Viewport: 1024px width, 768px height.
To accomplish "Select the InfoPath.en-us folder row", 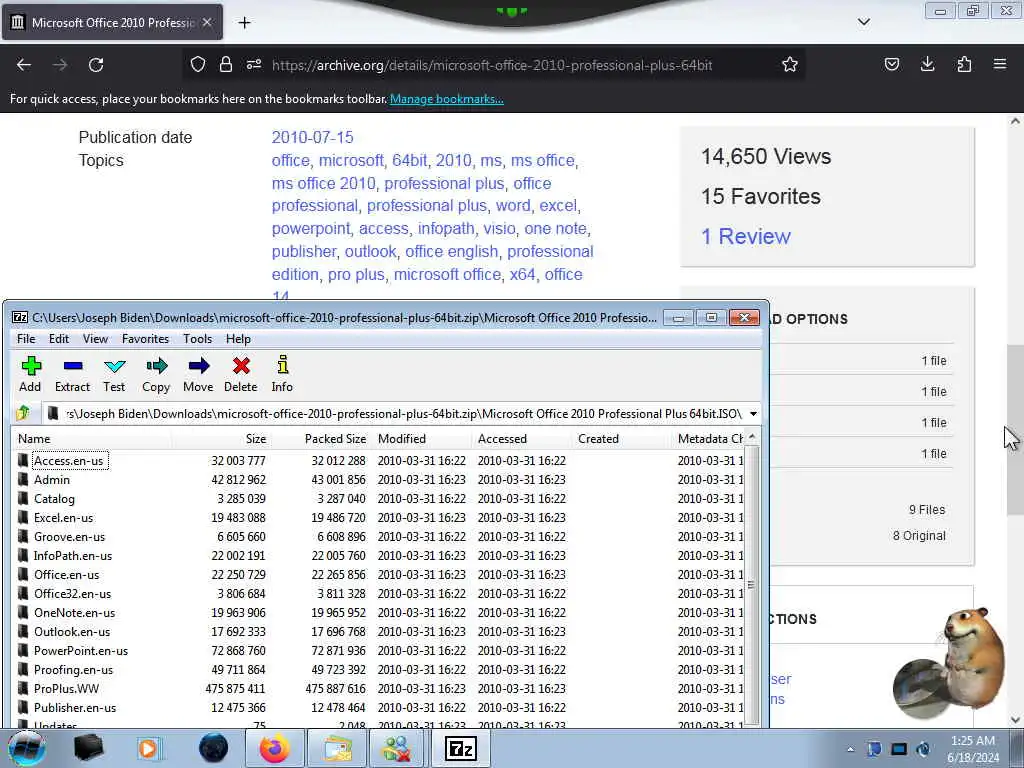I will [379, 556].
